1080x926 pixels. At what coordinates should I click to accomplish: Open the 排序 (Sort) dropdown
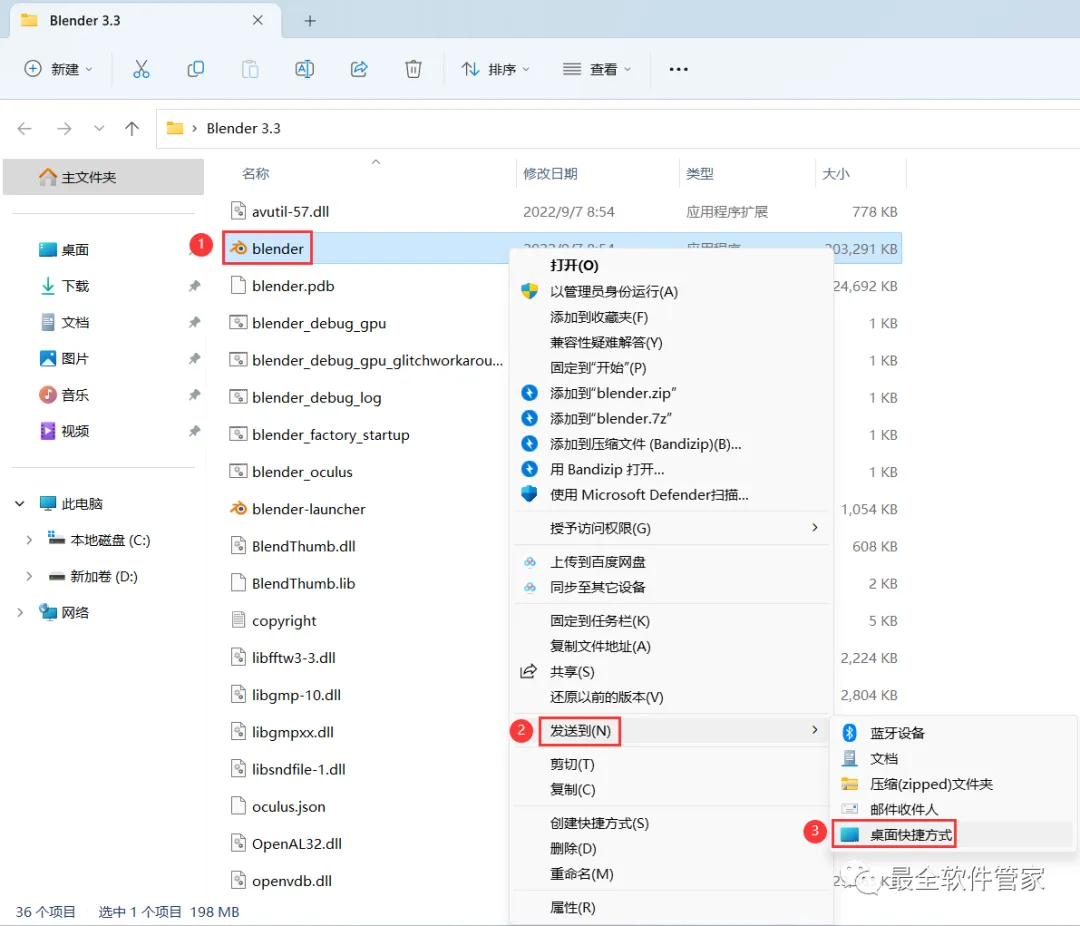496,70
